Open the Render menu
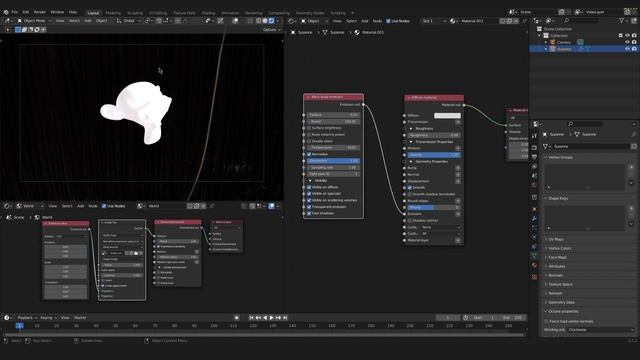Viewport: 640px width, 360px height. 40,12
